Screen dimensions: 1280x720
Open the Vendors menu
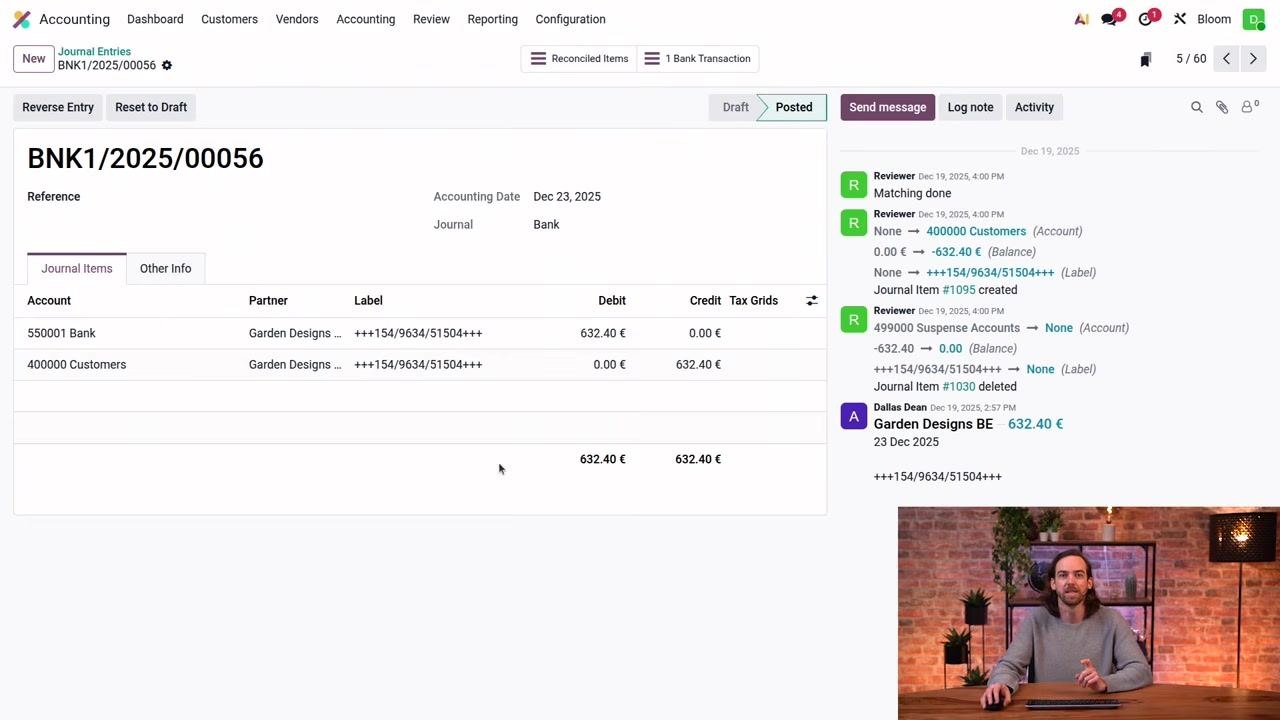(297, 19)
